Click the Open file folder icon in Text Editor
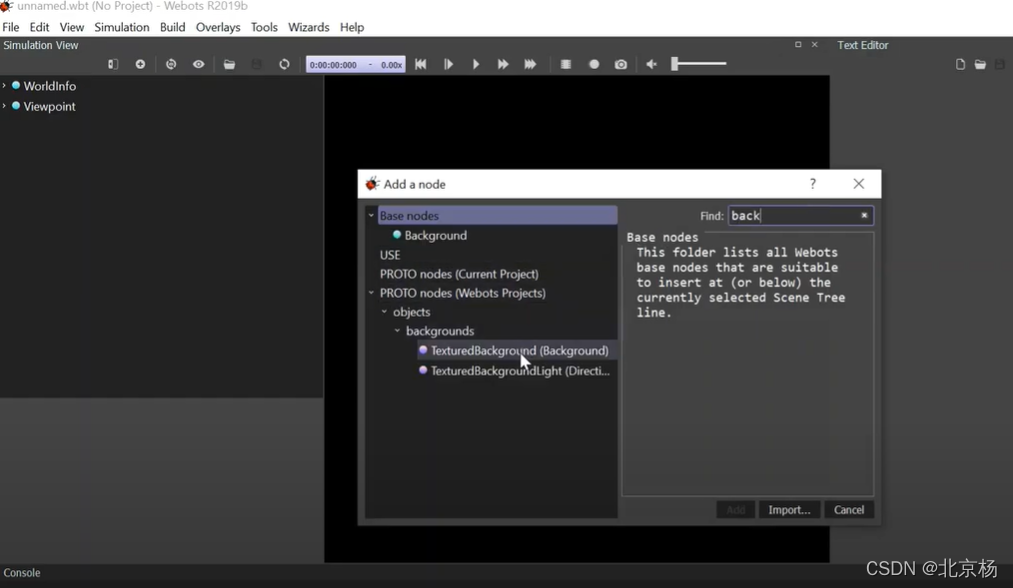1013x588 pixels. point(980,64)
